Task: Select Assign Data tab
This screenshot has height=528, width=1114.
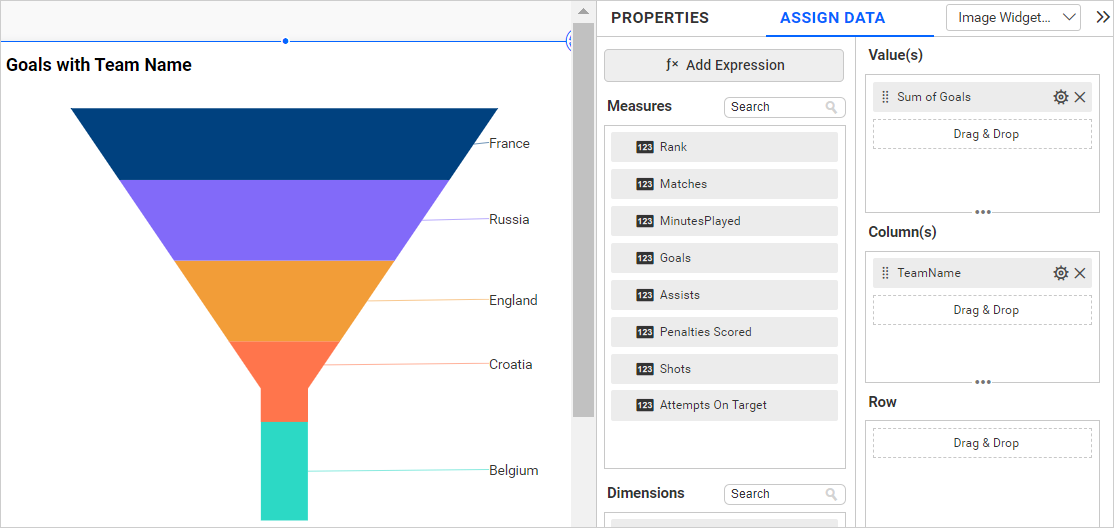Action: point(832,18)
